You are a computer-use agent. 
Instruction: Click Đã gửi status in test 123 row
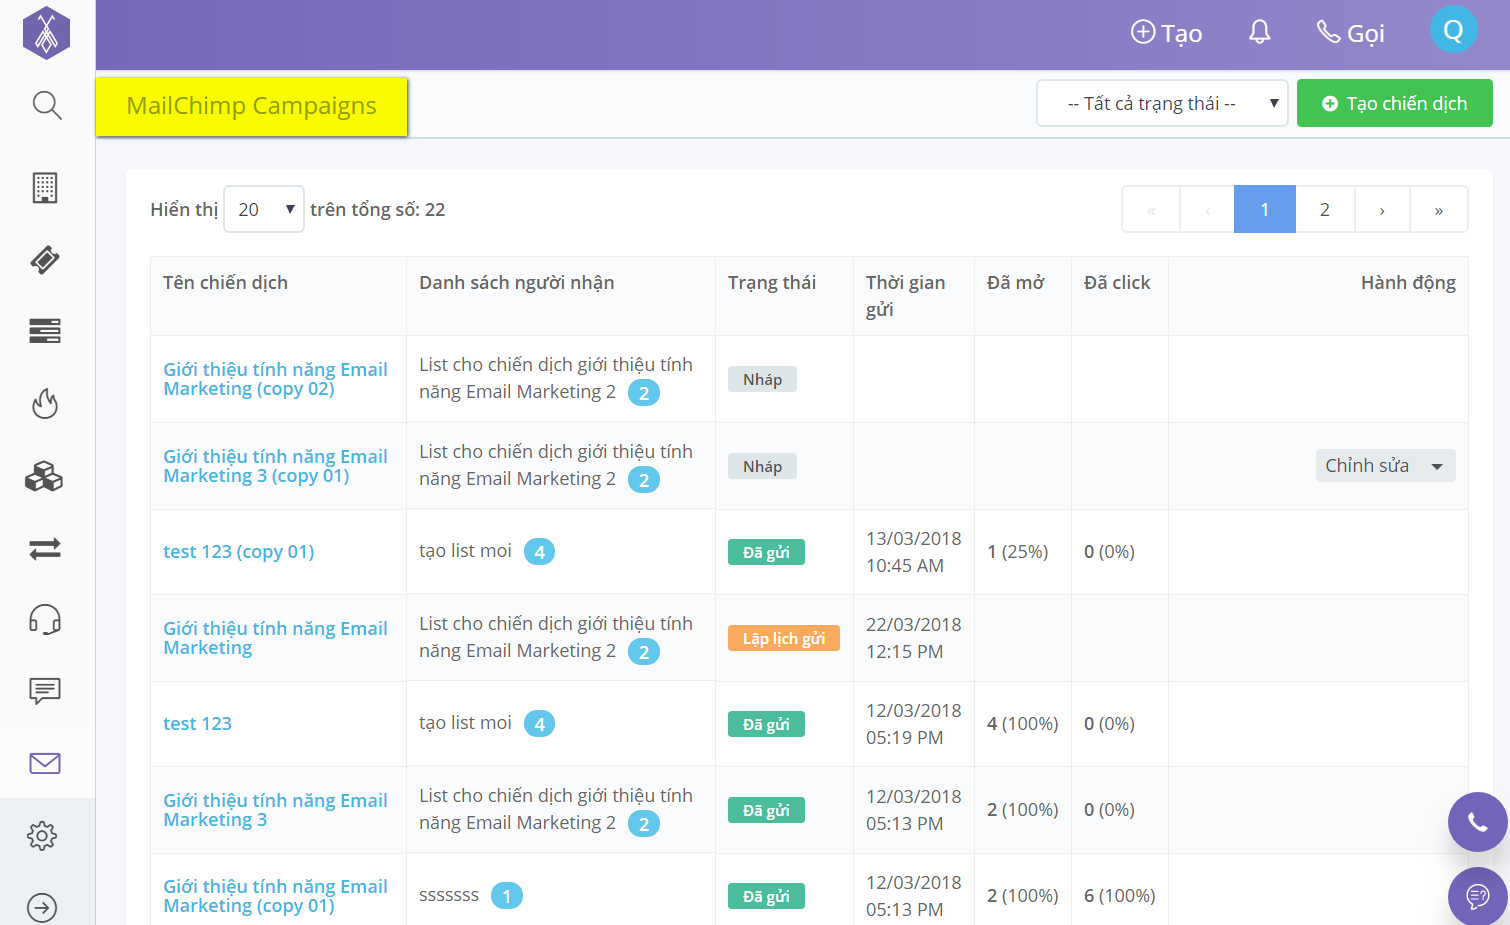point(766,724)
